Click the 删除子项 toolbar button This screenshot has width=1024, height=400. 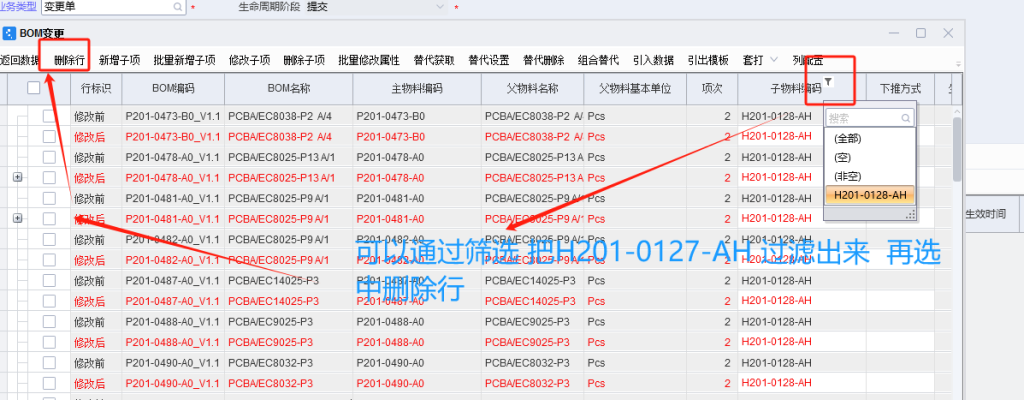tap(304, 60)
